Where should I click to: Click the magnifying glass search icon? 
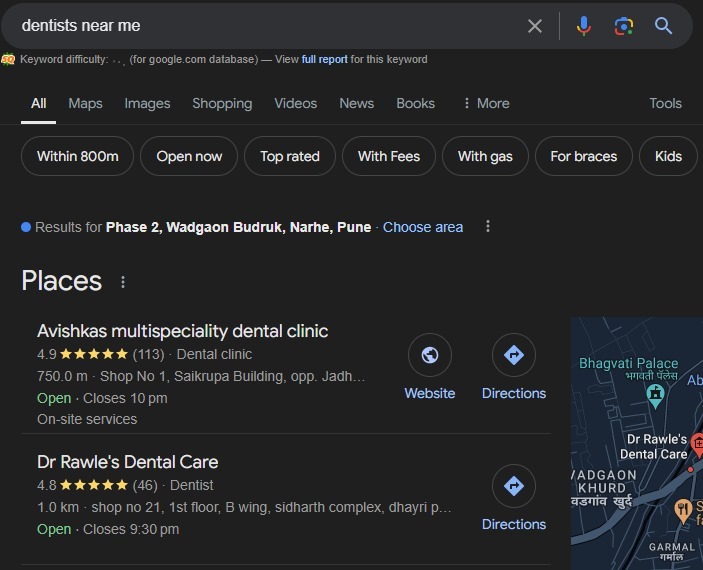pos(663,26)
